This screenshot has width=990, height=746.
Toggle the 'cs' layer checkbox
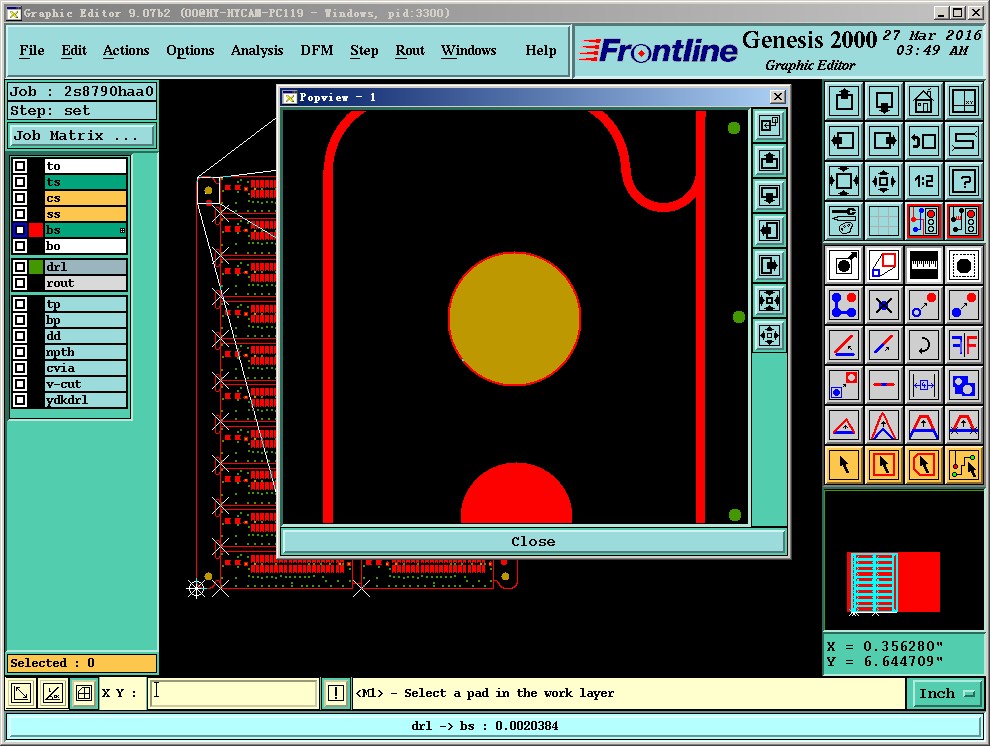(x=20, y=198)
